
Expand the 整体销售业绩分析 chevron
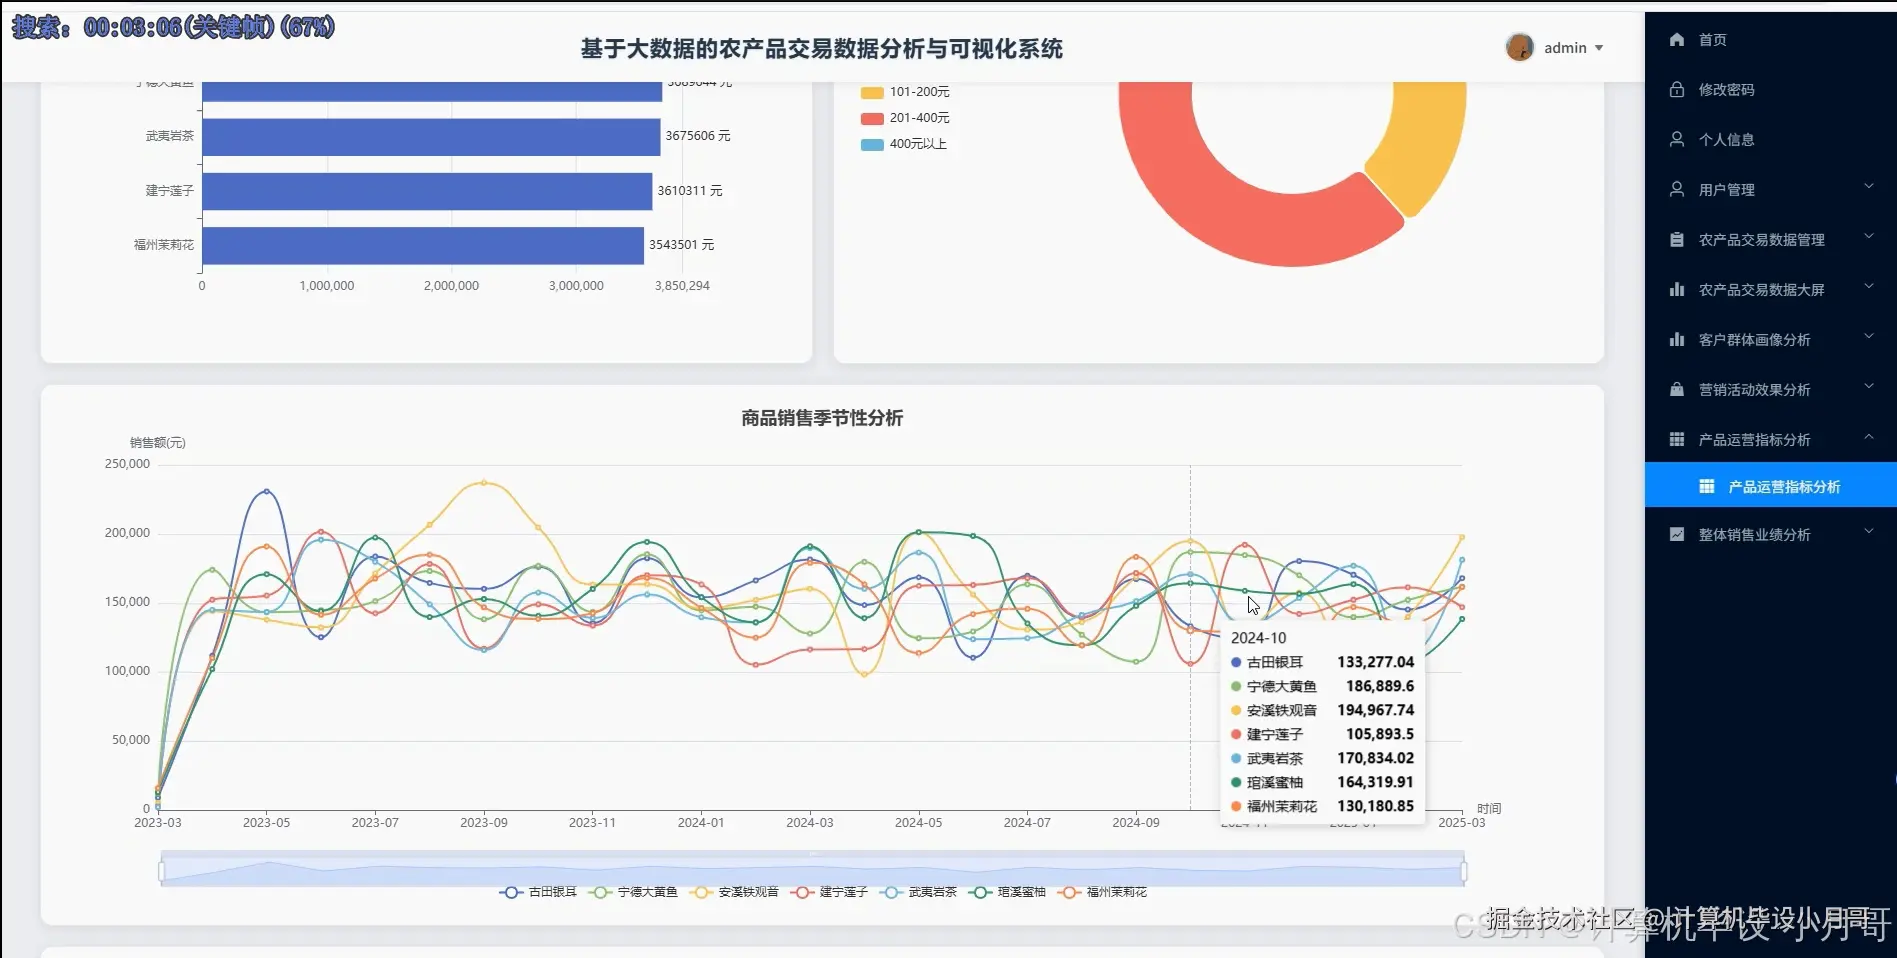pos(1869,532)
